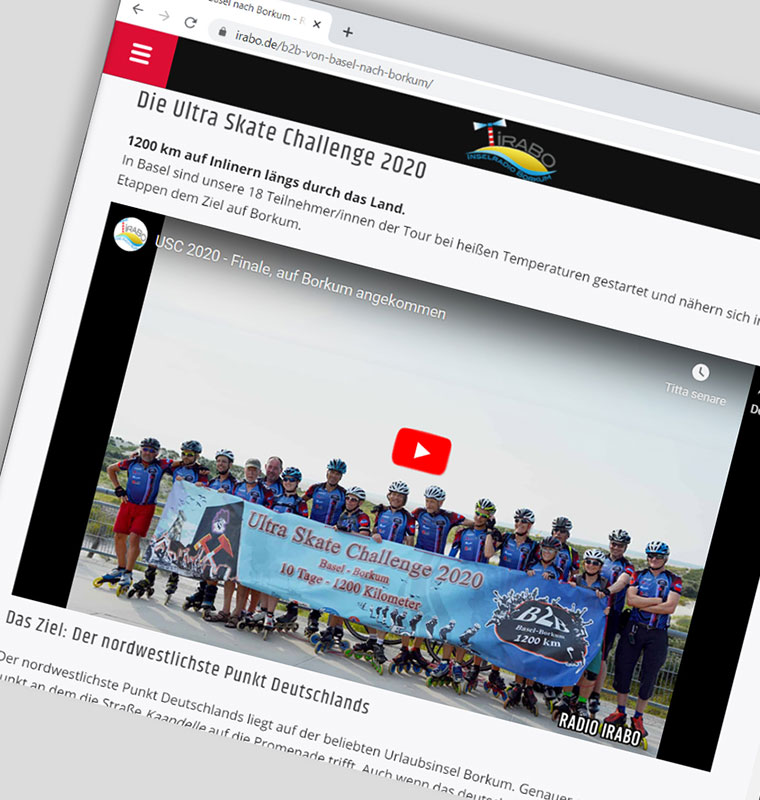Click heading Die Ultra Skate Challenge 2020

click(x=281, y=134)
